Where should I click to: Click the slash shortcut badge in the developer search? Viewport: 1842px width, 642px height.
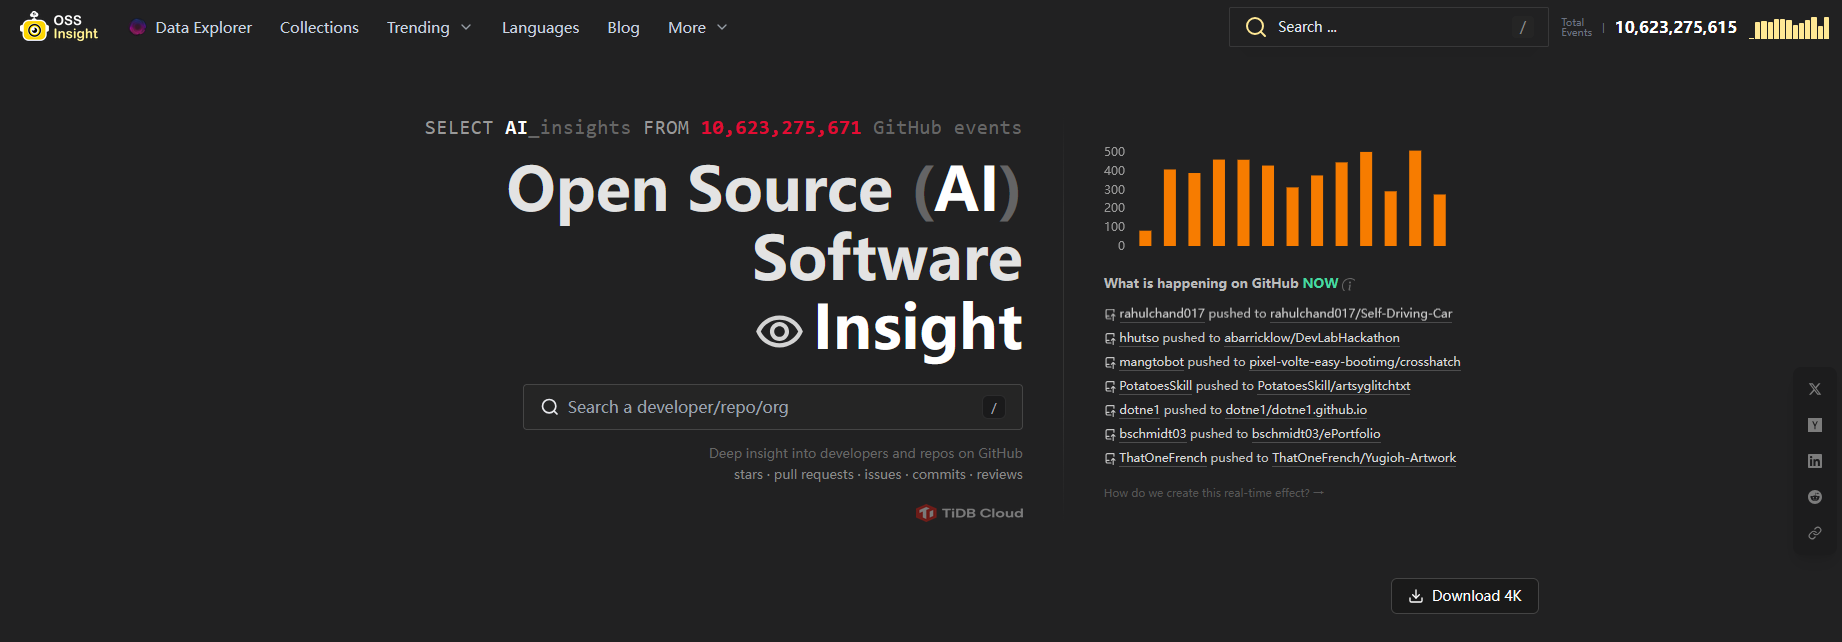coord(993,407)
